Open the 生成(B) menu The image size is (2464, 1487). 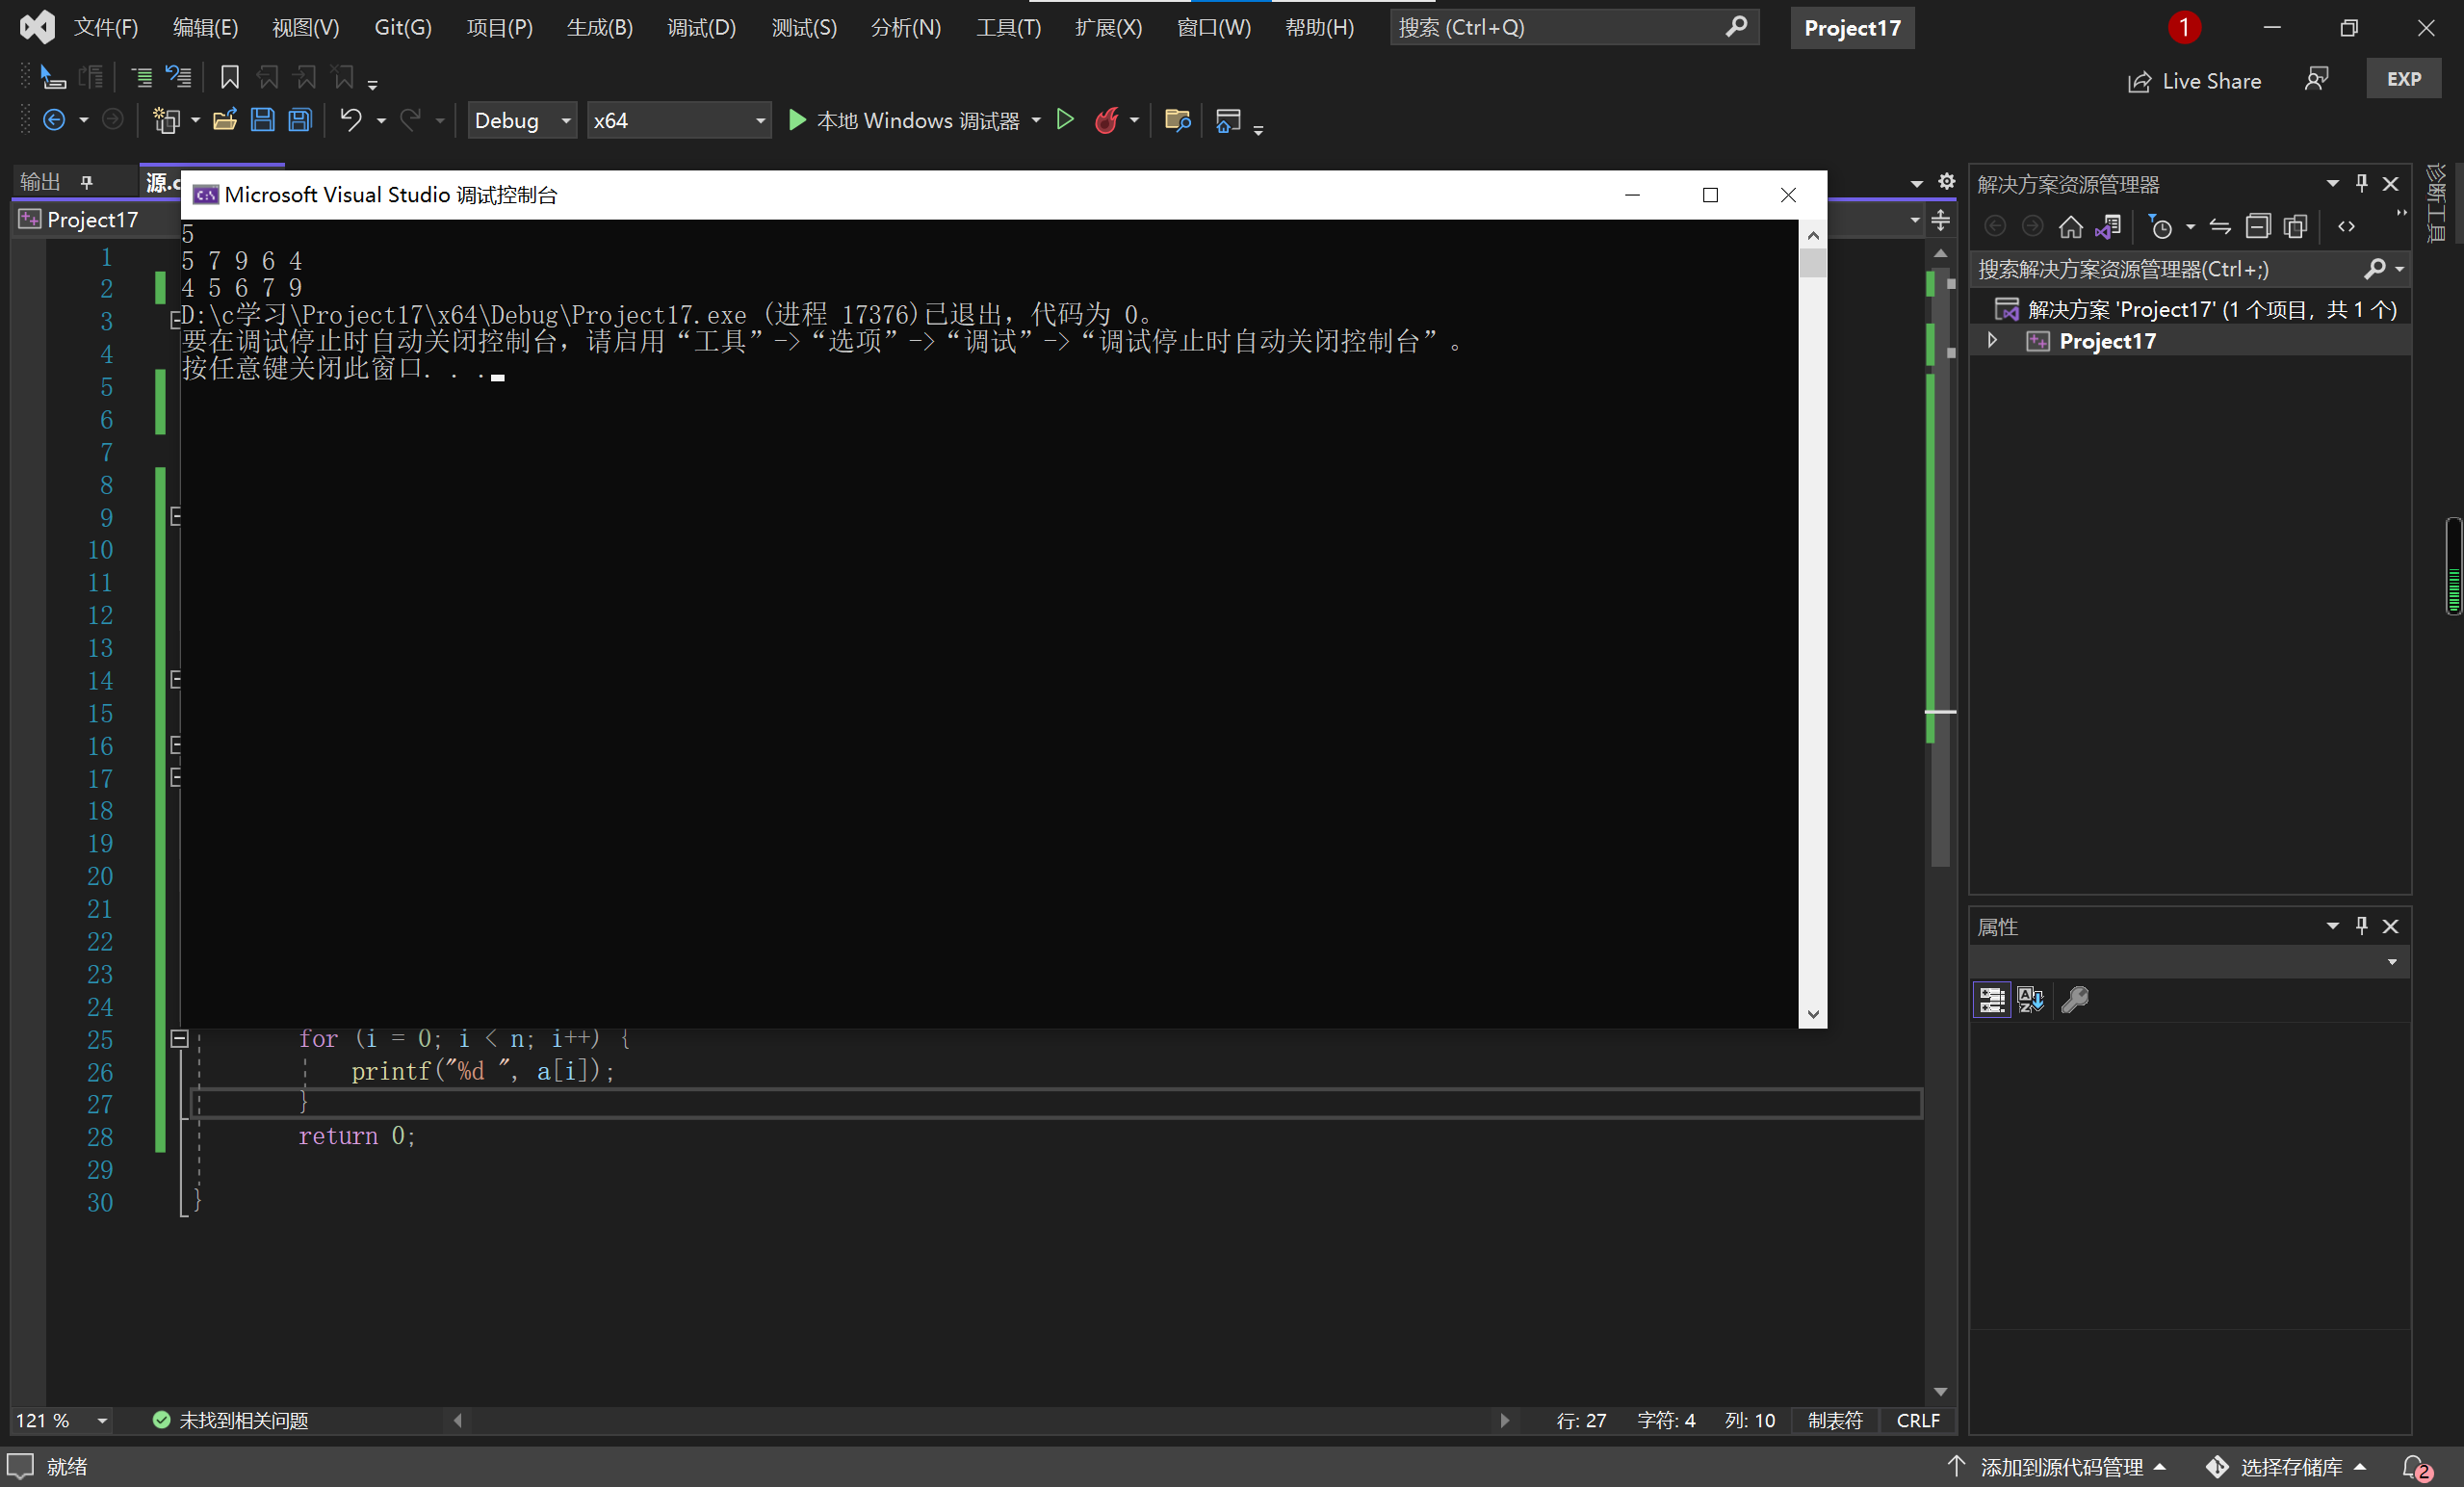tap(599, 27)
